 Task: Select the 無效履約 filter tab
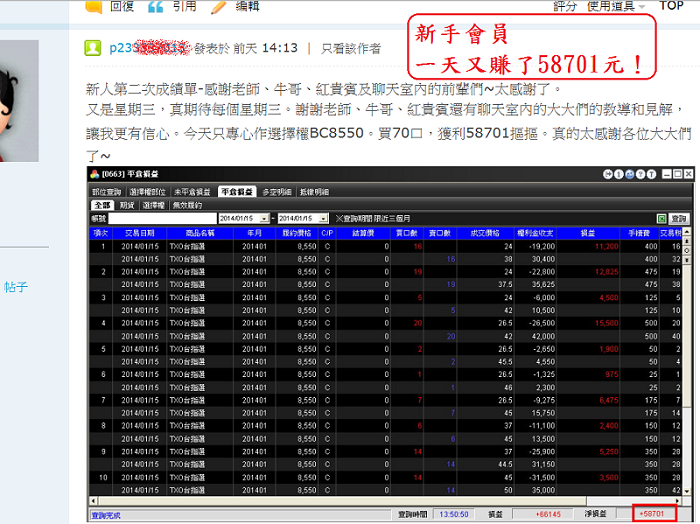(x=188, y=205)
